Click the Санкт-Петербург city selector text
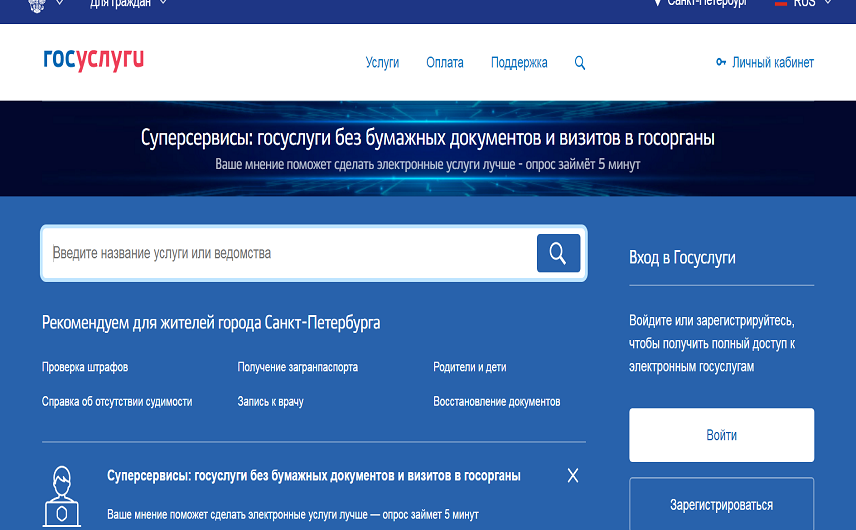This screenshot has width=856, height=530. tap(706, 3)
